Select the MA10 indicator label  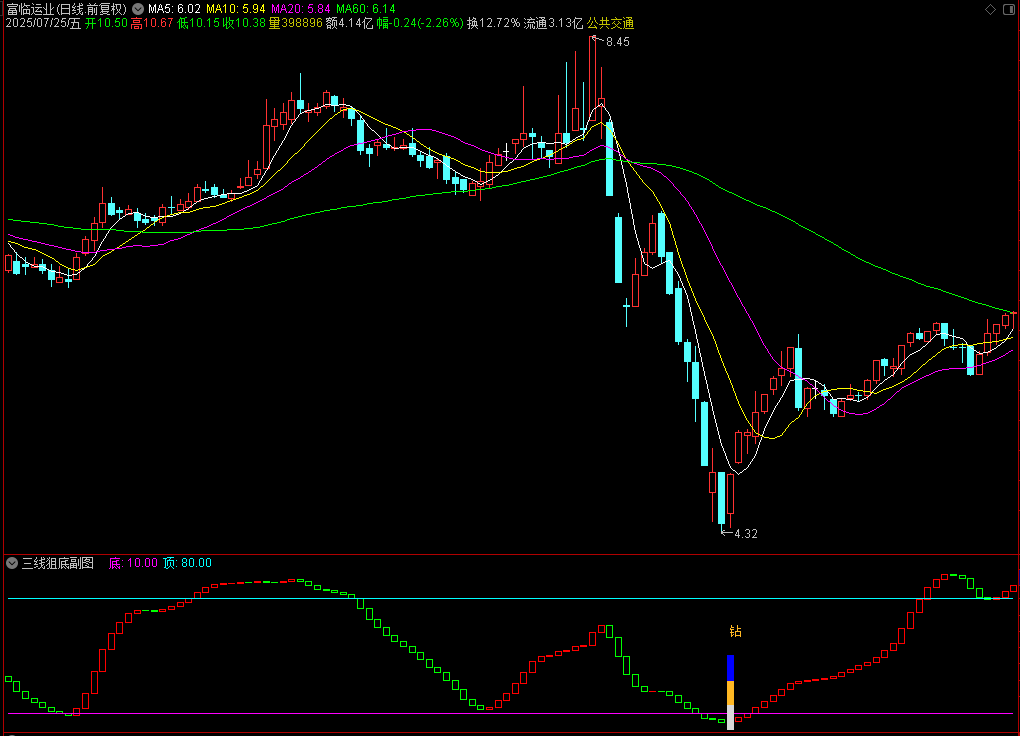[x=235, y=9]
